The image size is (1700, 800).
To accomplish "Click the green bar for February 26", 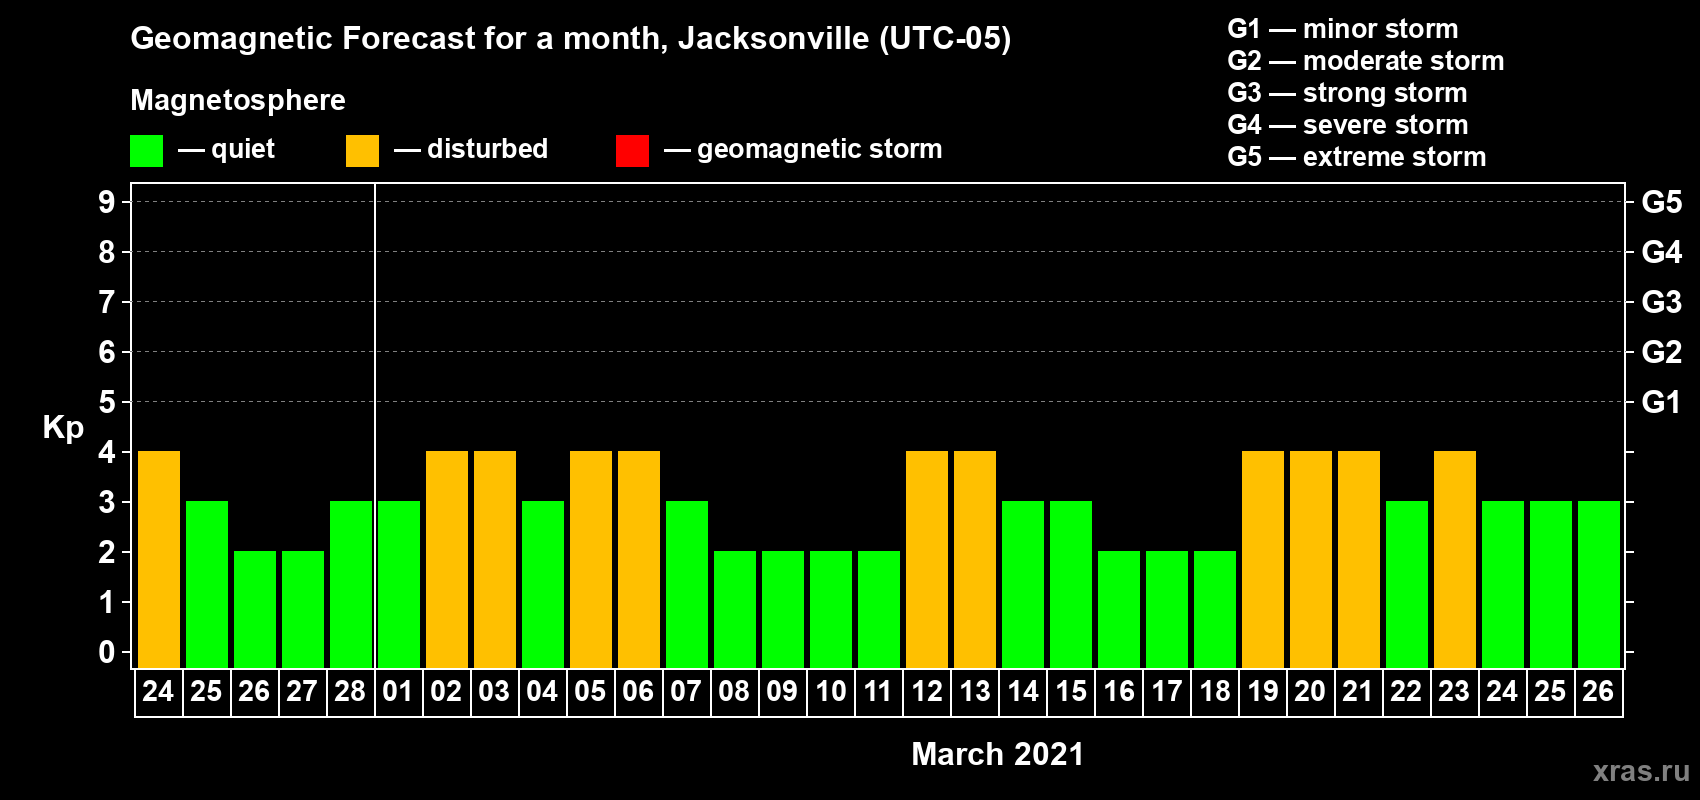I will pyautogui.click(x=255, y=610).
